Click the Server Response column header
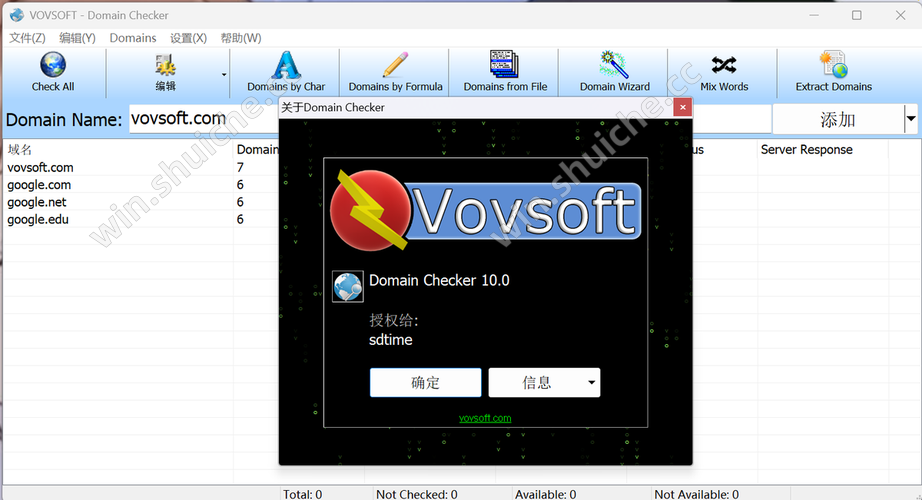Image resolution: width=922 pixels, height=500 pixels. click(x=806, y=150)
